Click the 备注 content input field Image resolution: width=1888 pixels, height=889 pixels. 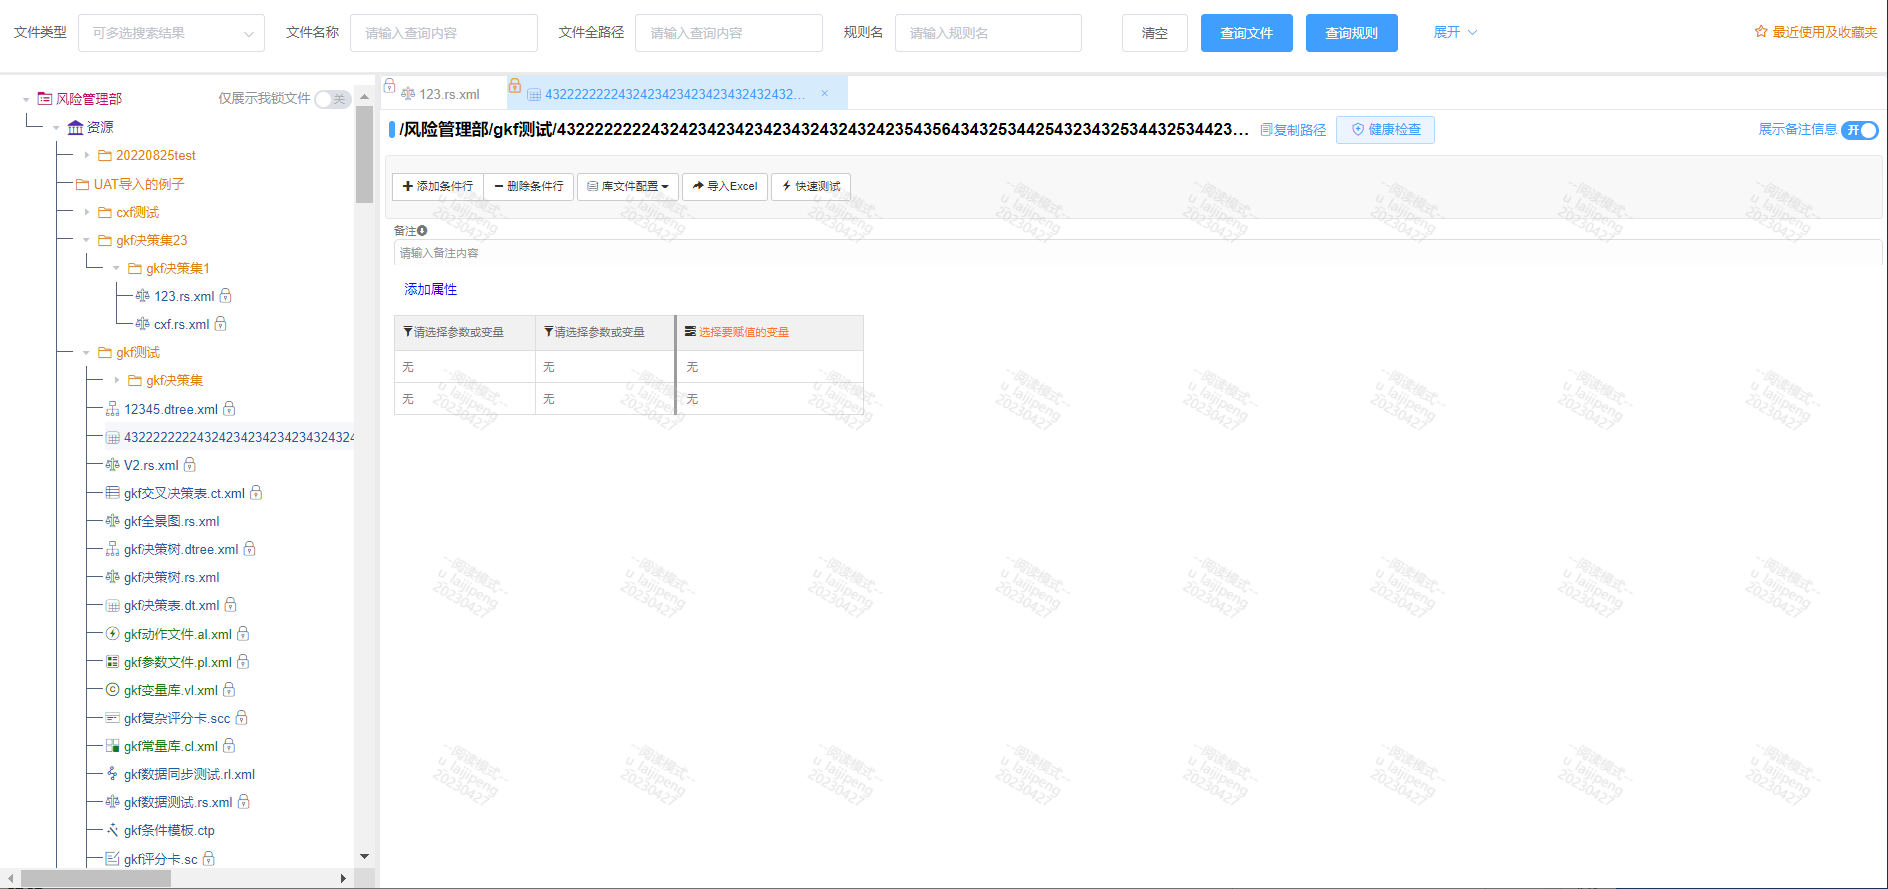pos(1138,253)
